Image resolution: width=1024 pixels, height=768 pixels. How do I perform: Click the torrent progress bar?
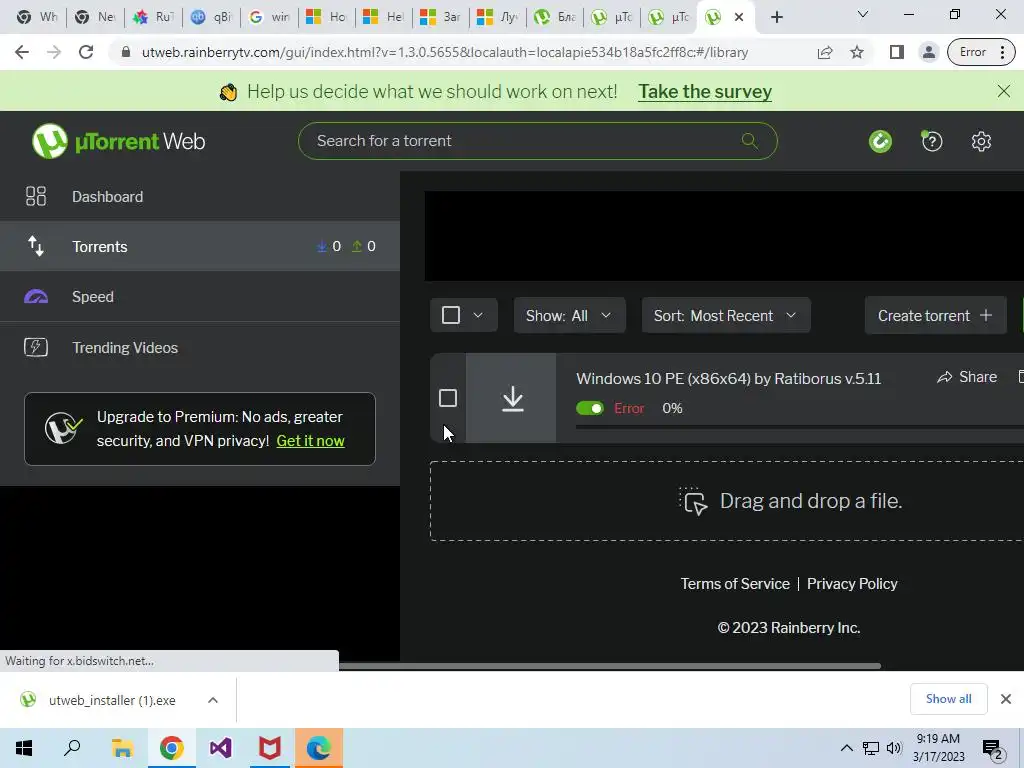pyautogui.click(x=799, y=427)
